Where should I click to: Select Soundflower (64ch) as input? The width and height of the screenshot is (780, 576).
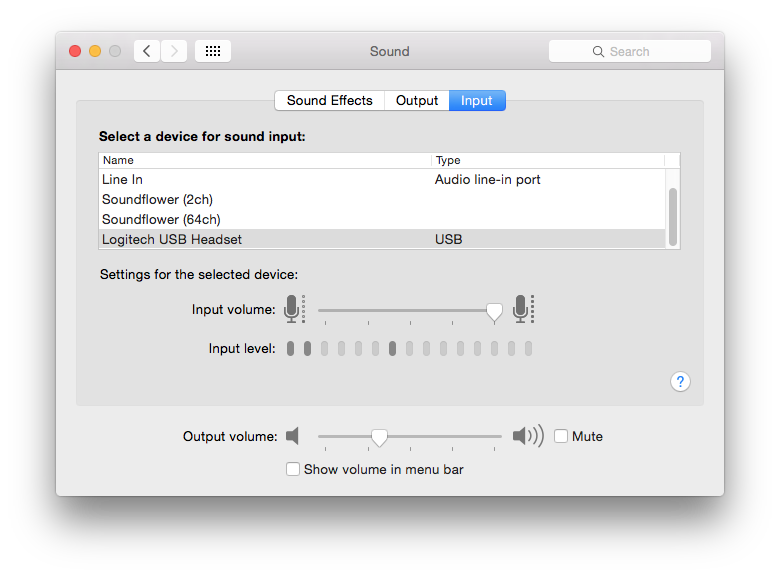pyautogui.click(x=382, y=219)
